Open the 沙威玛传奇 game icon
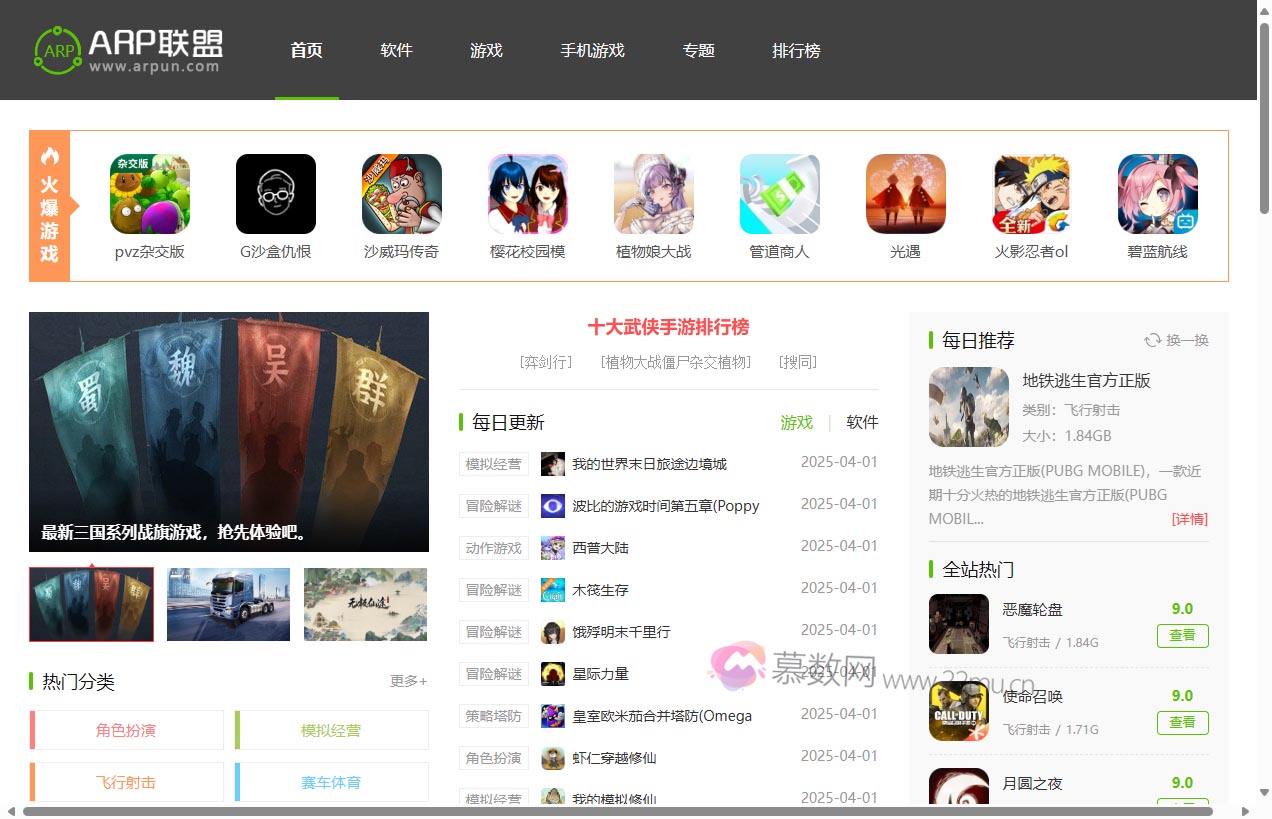 [x=402, y=194]
